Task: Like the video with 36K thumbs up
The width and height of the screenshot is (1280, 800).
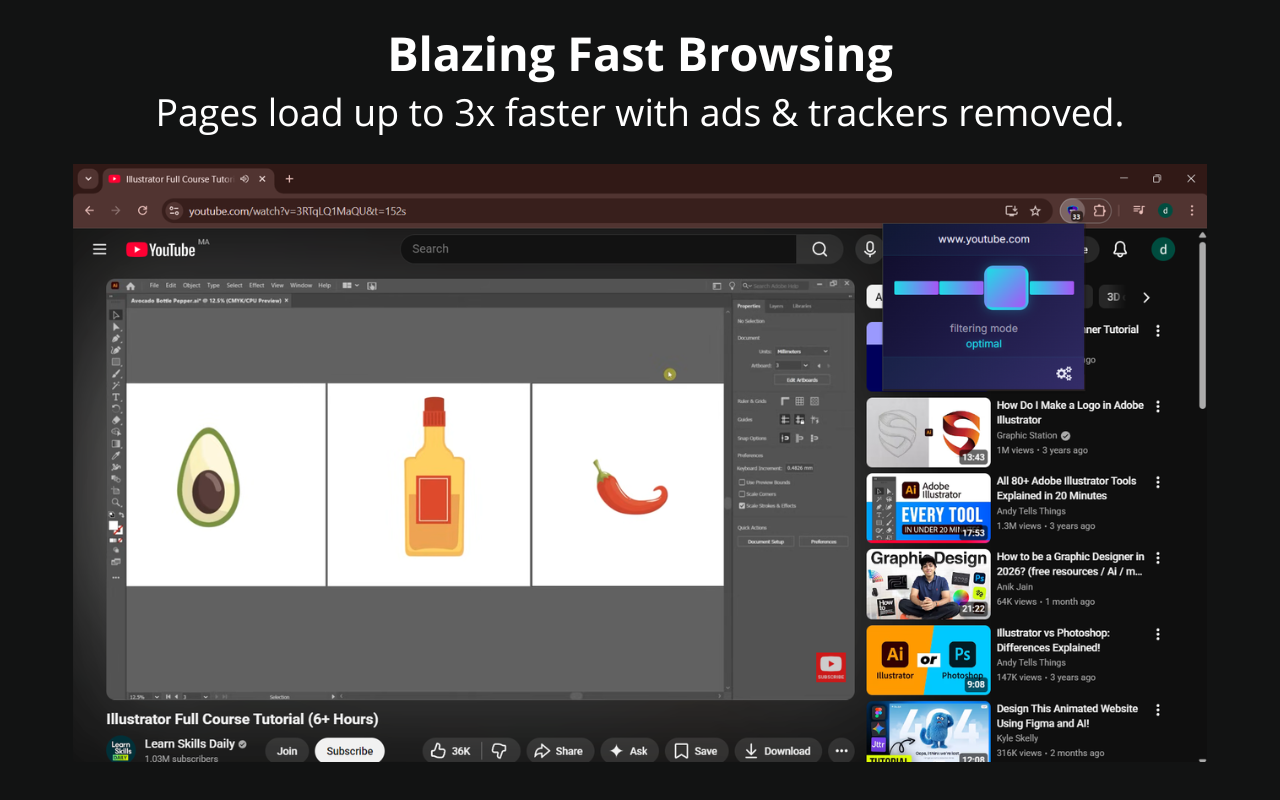Action: [450, 751]
